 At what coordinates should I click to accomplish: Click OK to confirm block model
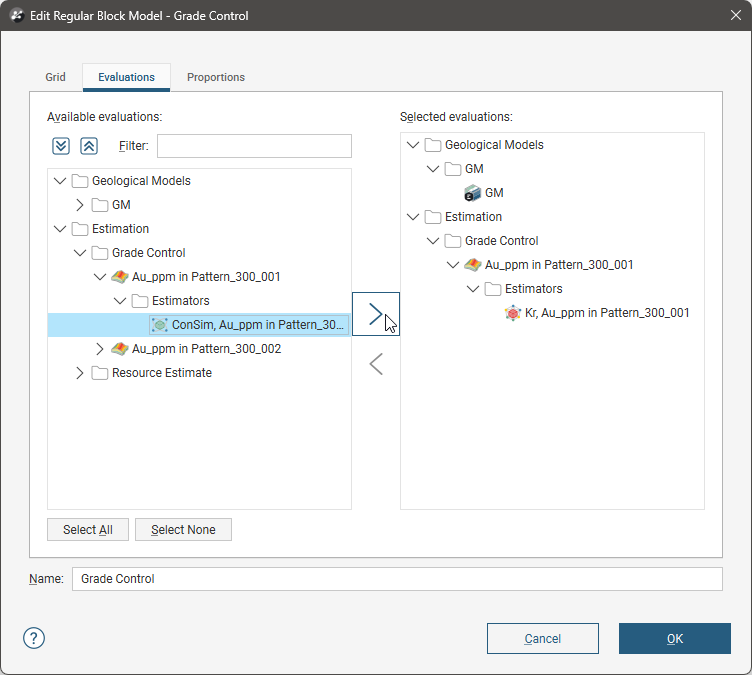tap(674, 638)
